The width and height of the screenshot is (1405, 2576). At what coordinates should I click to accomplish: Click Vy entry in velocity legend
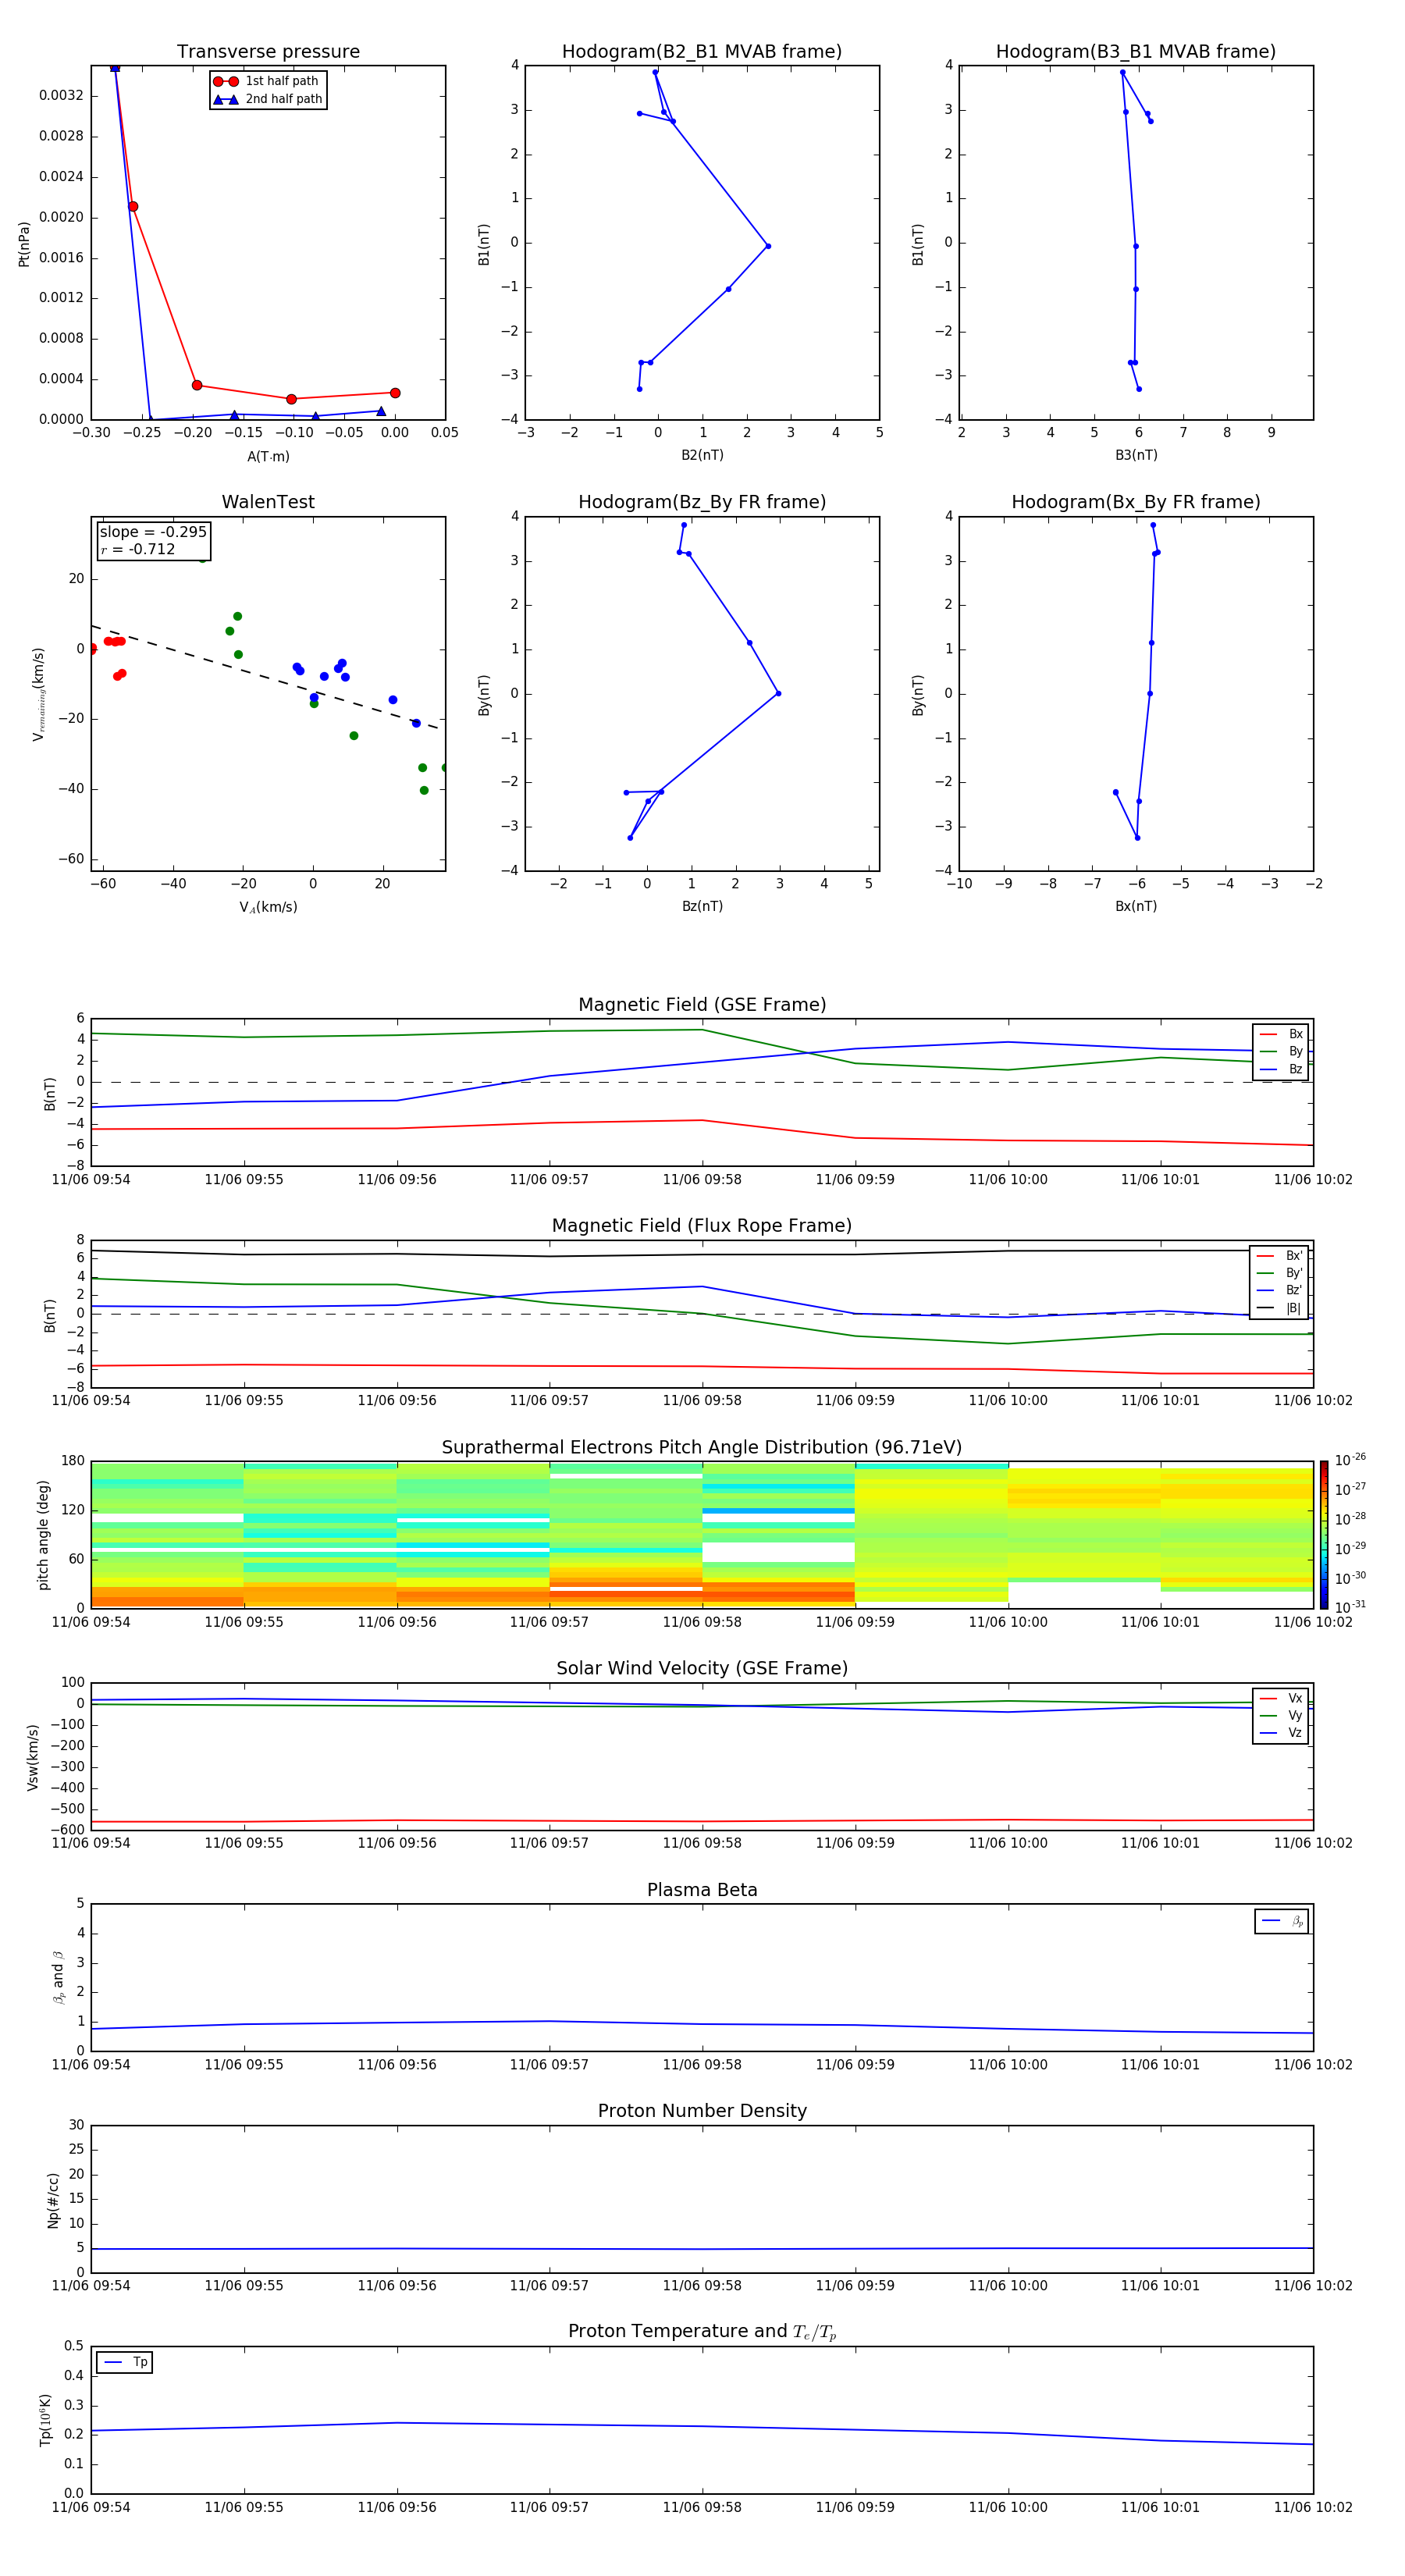[1281, 1715]
